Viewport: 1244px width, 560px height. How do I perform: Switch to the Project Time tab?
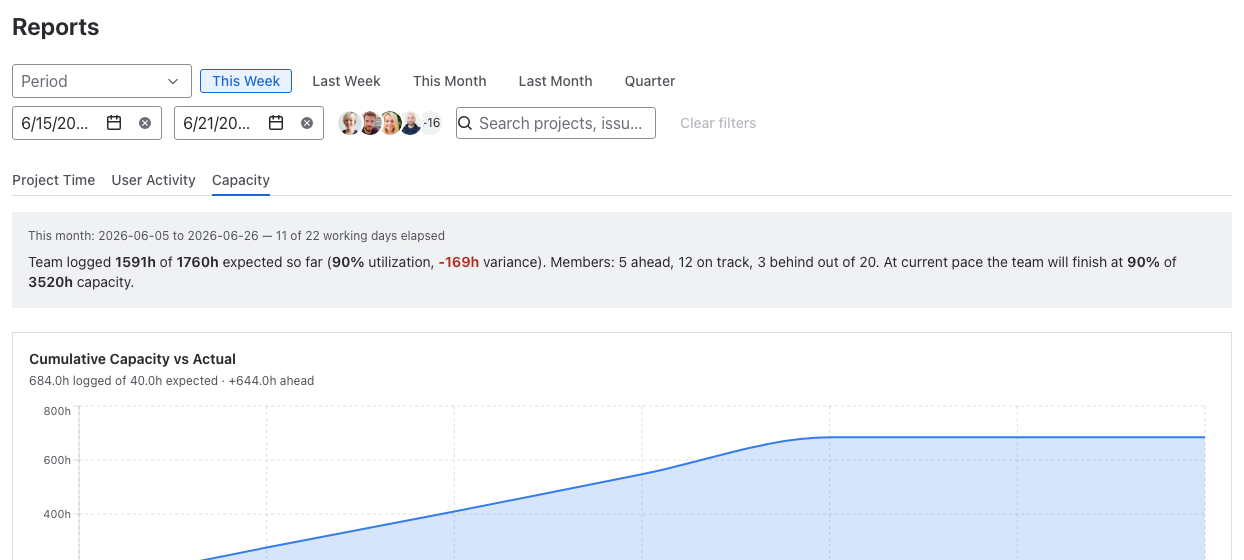pyautogui.click(x=53, y=180)
